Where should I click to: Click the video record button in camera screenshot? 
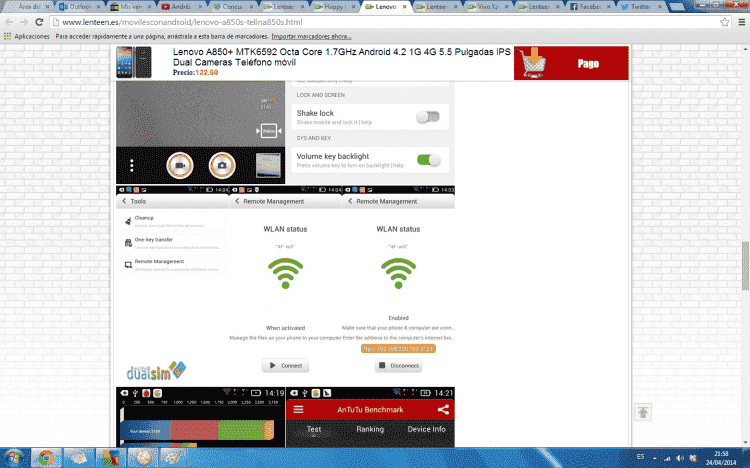tap(180, 166)
